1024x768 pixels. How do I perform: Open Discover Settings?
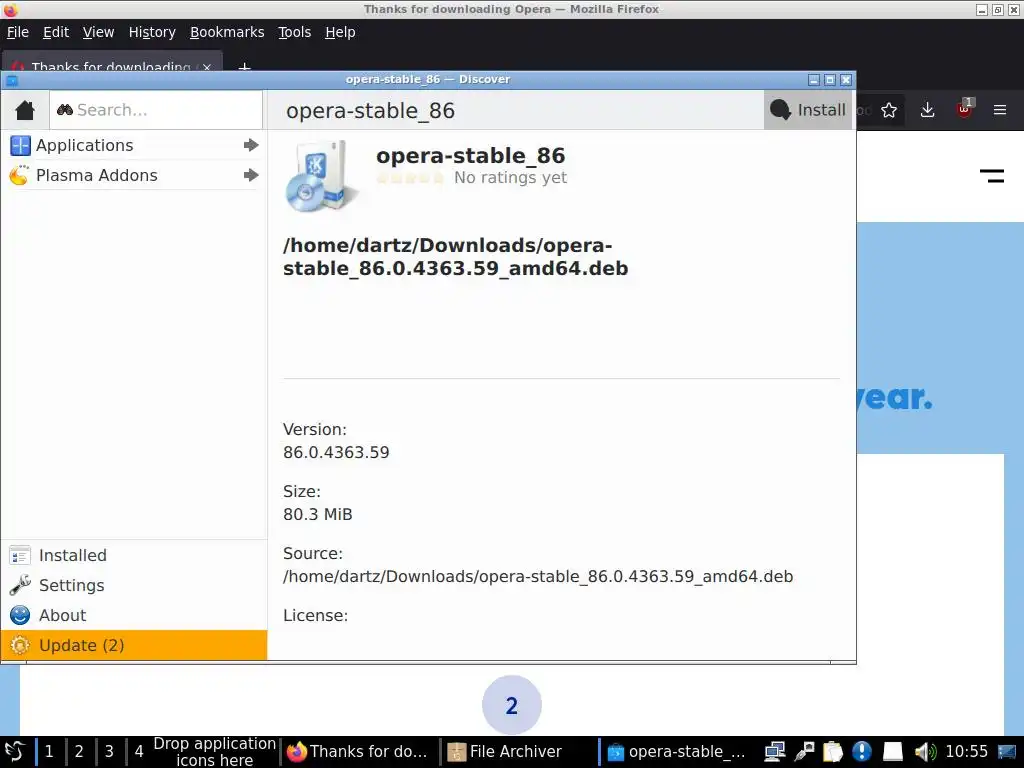[134, 585]
